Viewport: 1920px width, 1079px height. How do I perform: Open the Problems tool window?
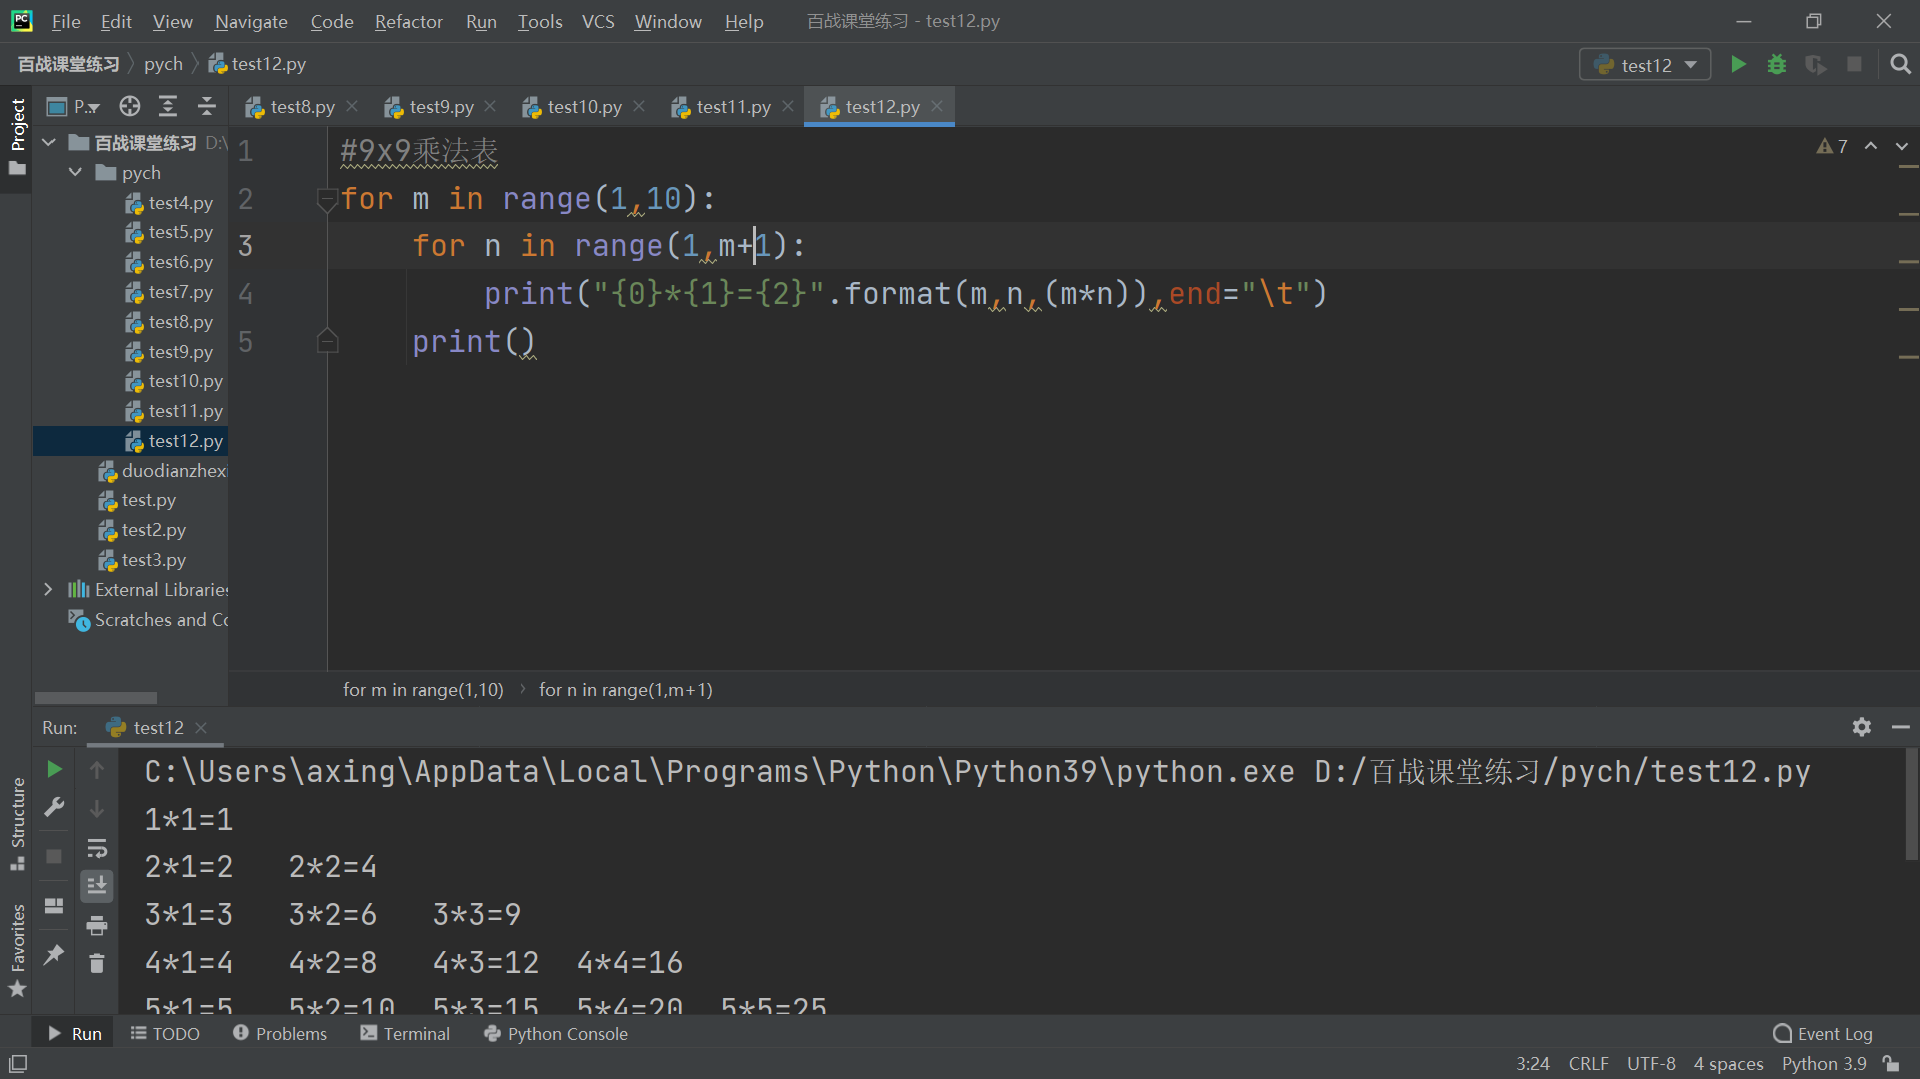[280, 1034]
